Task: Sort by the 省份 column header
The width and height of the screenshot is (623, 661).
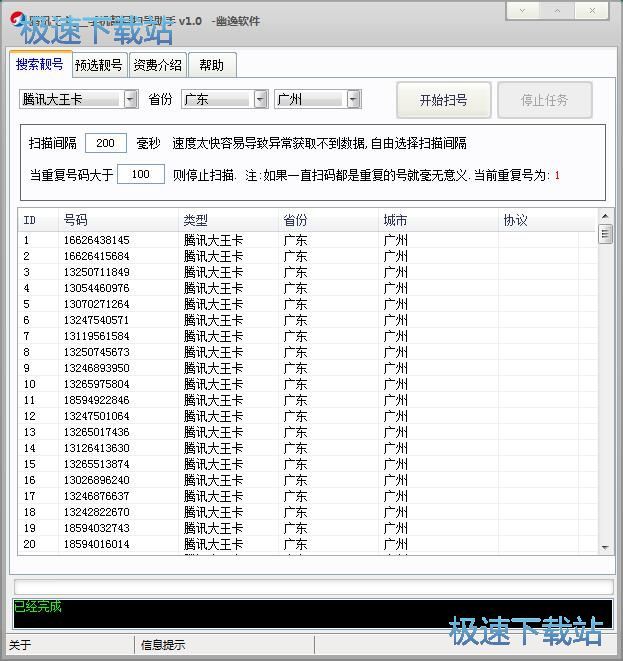Action: (x=328, y=220)
